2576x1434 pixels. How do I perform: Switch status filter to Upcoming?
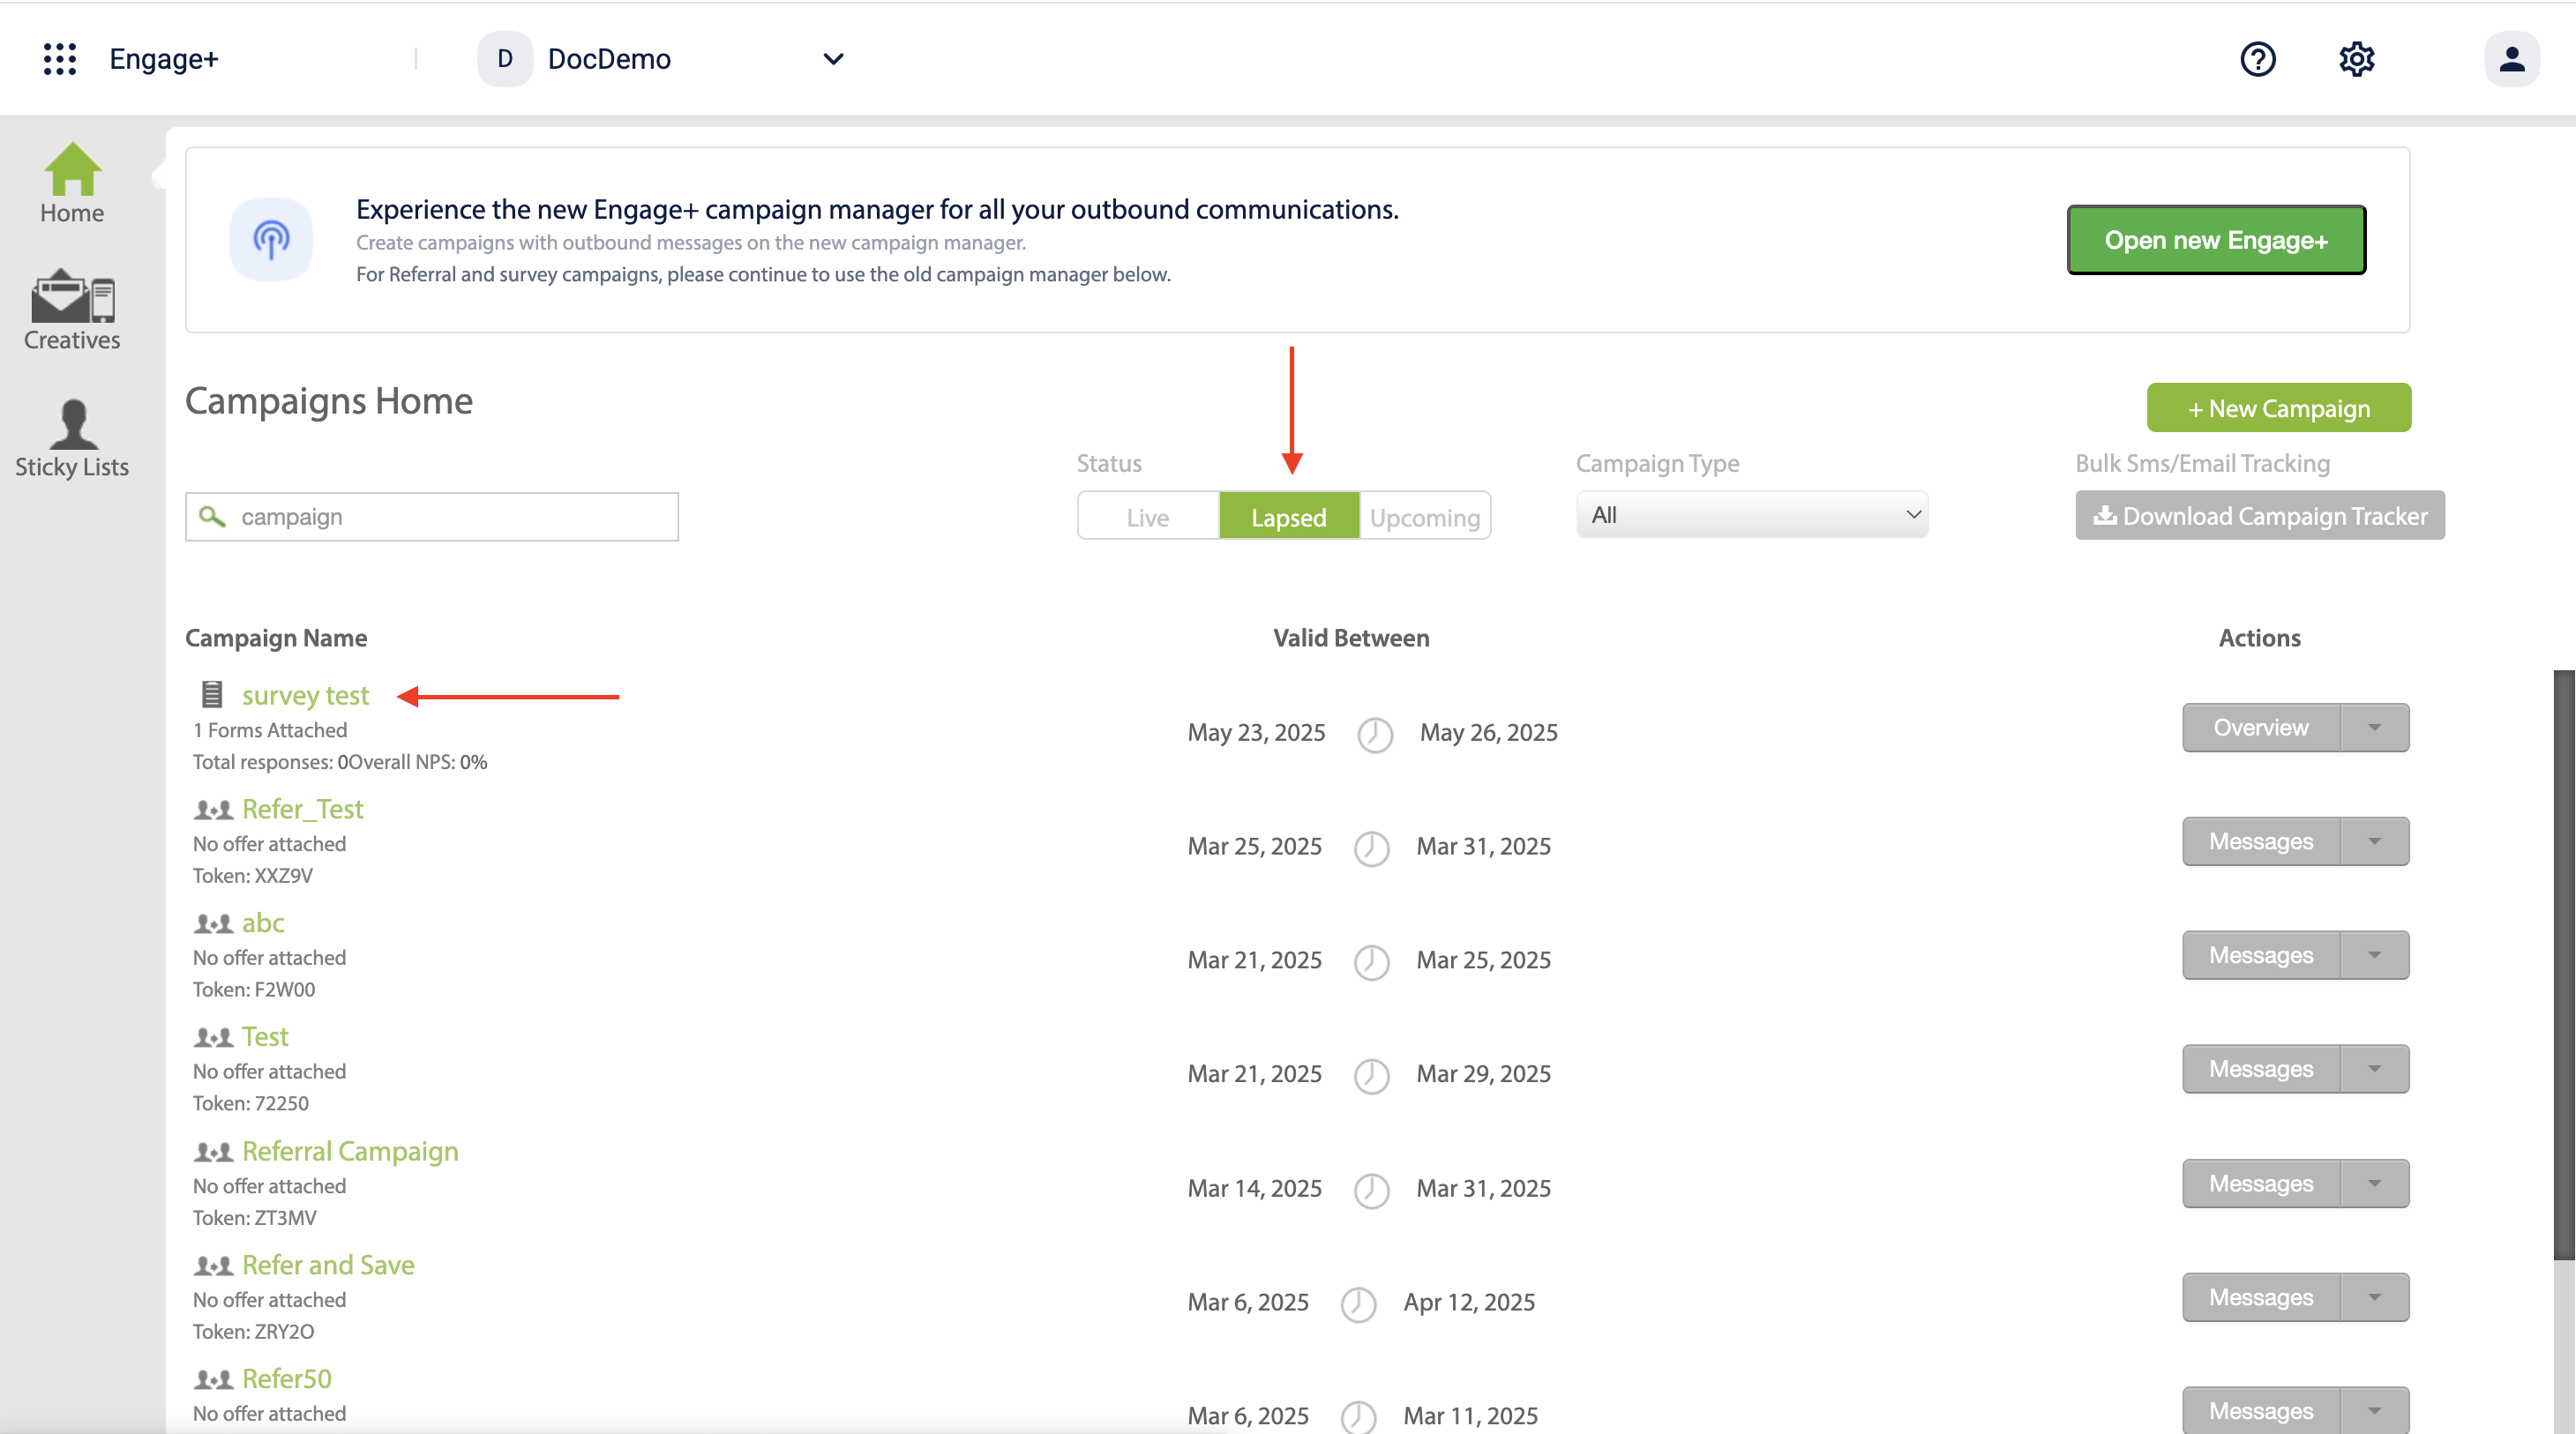[1424, 517]
